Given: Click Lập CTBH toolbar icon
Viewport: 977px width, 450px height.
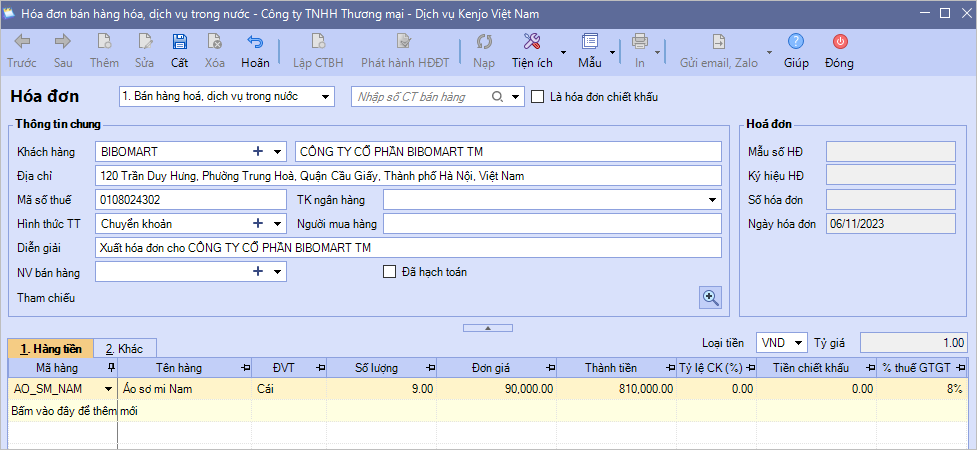Looking at the screenshot, I should point(318,42).
